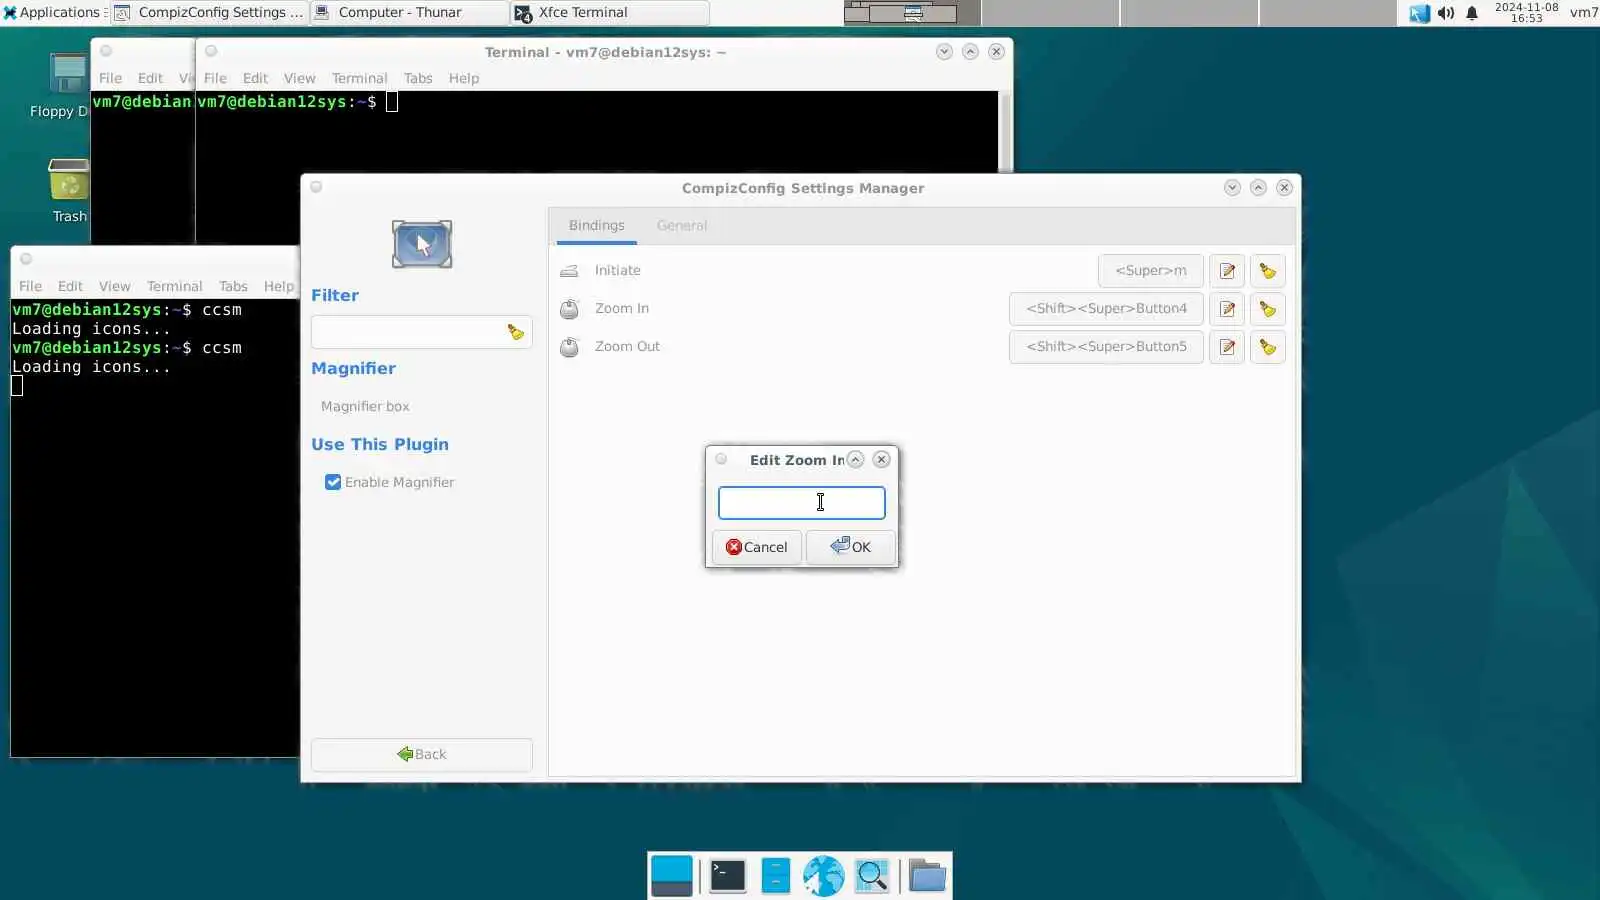Open View menu in ccsm terminal window

[114, 286]
